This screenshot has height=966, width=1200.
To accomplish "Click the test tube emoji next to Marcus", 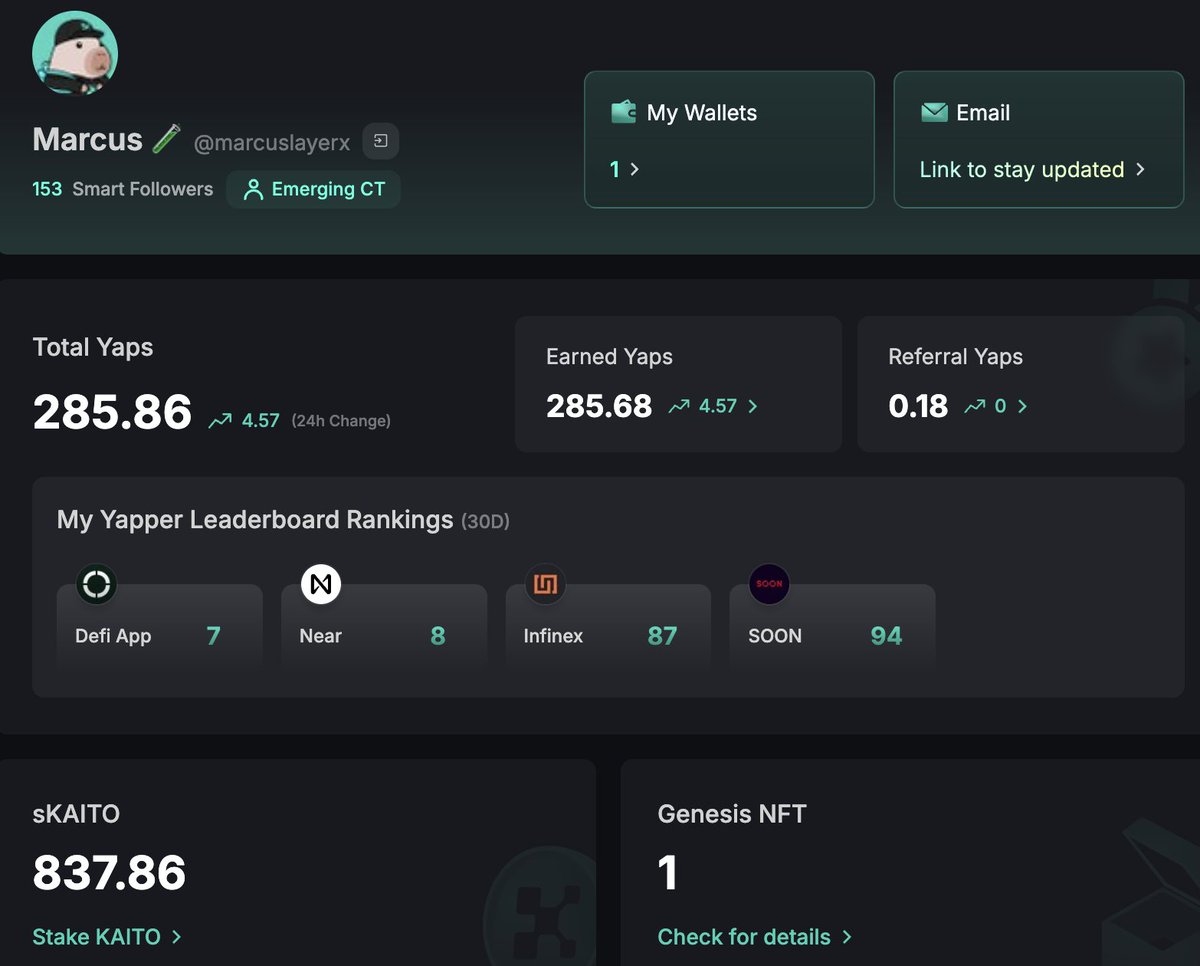I will (x=166, y=139).
